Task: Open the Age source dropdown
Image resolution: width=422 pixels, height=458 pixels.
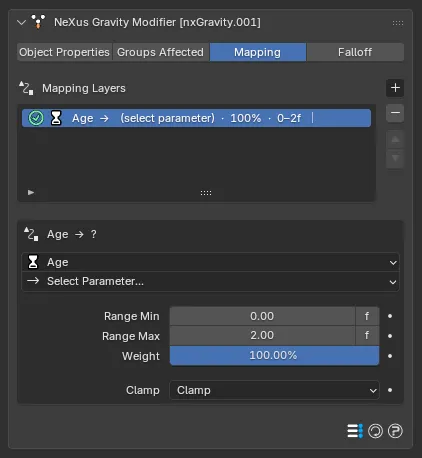Action: (x=210, y=262)
